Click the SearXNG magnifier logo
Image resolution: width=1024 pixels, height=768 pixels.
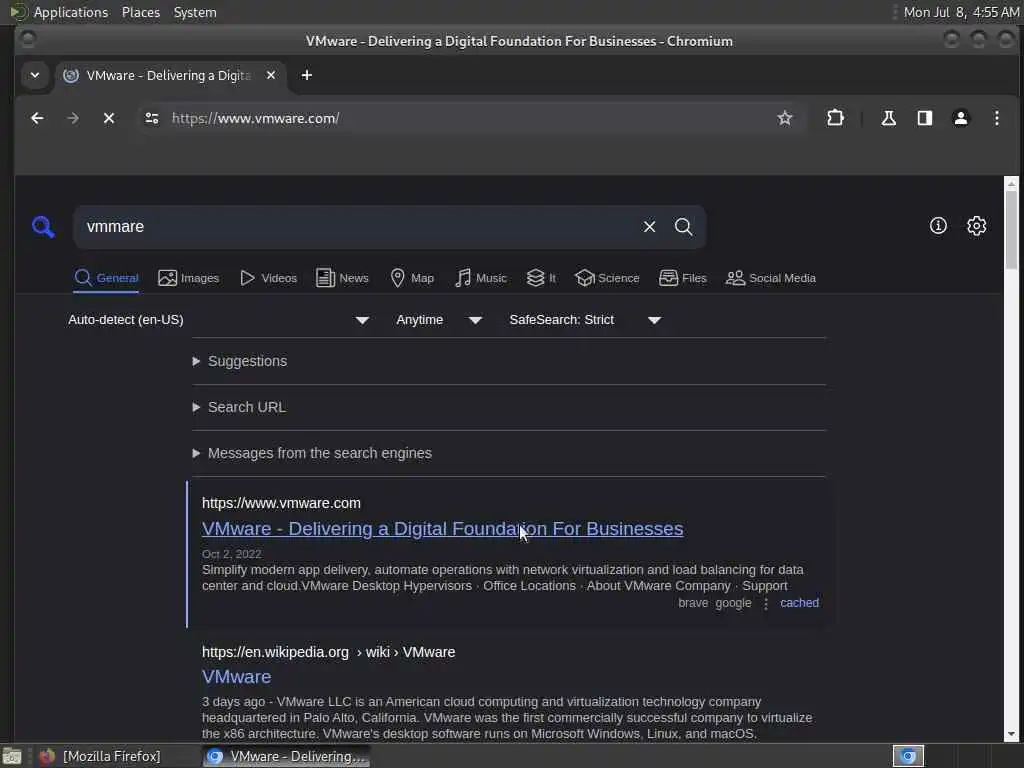click(x=43, y=227)
